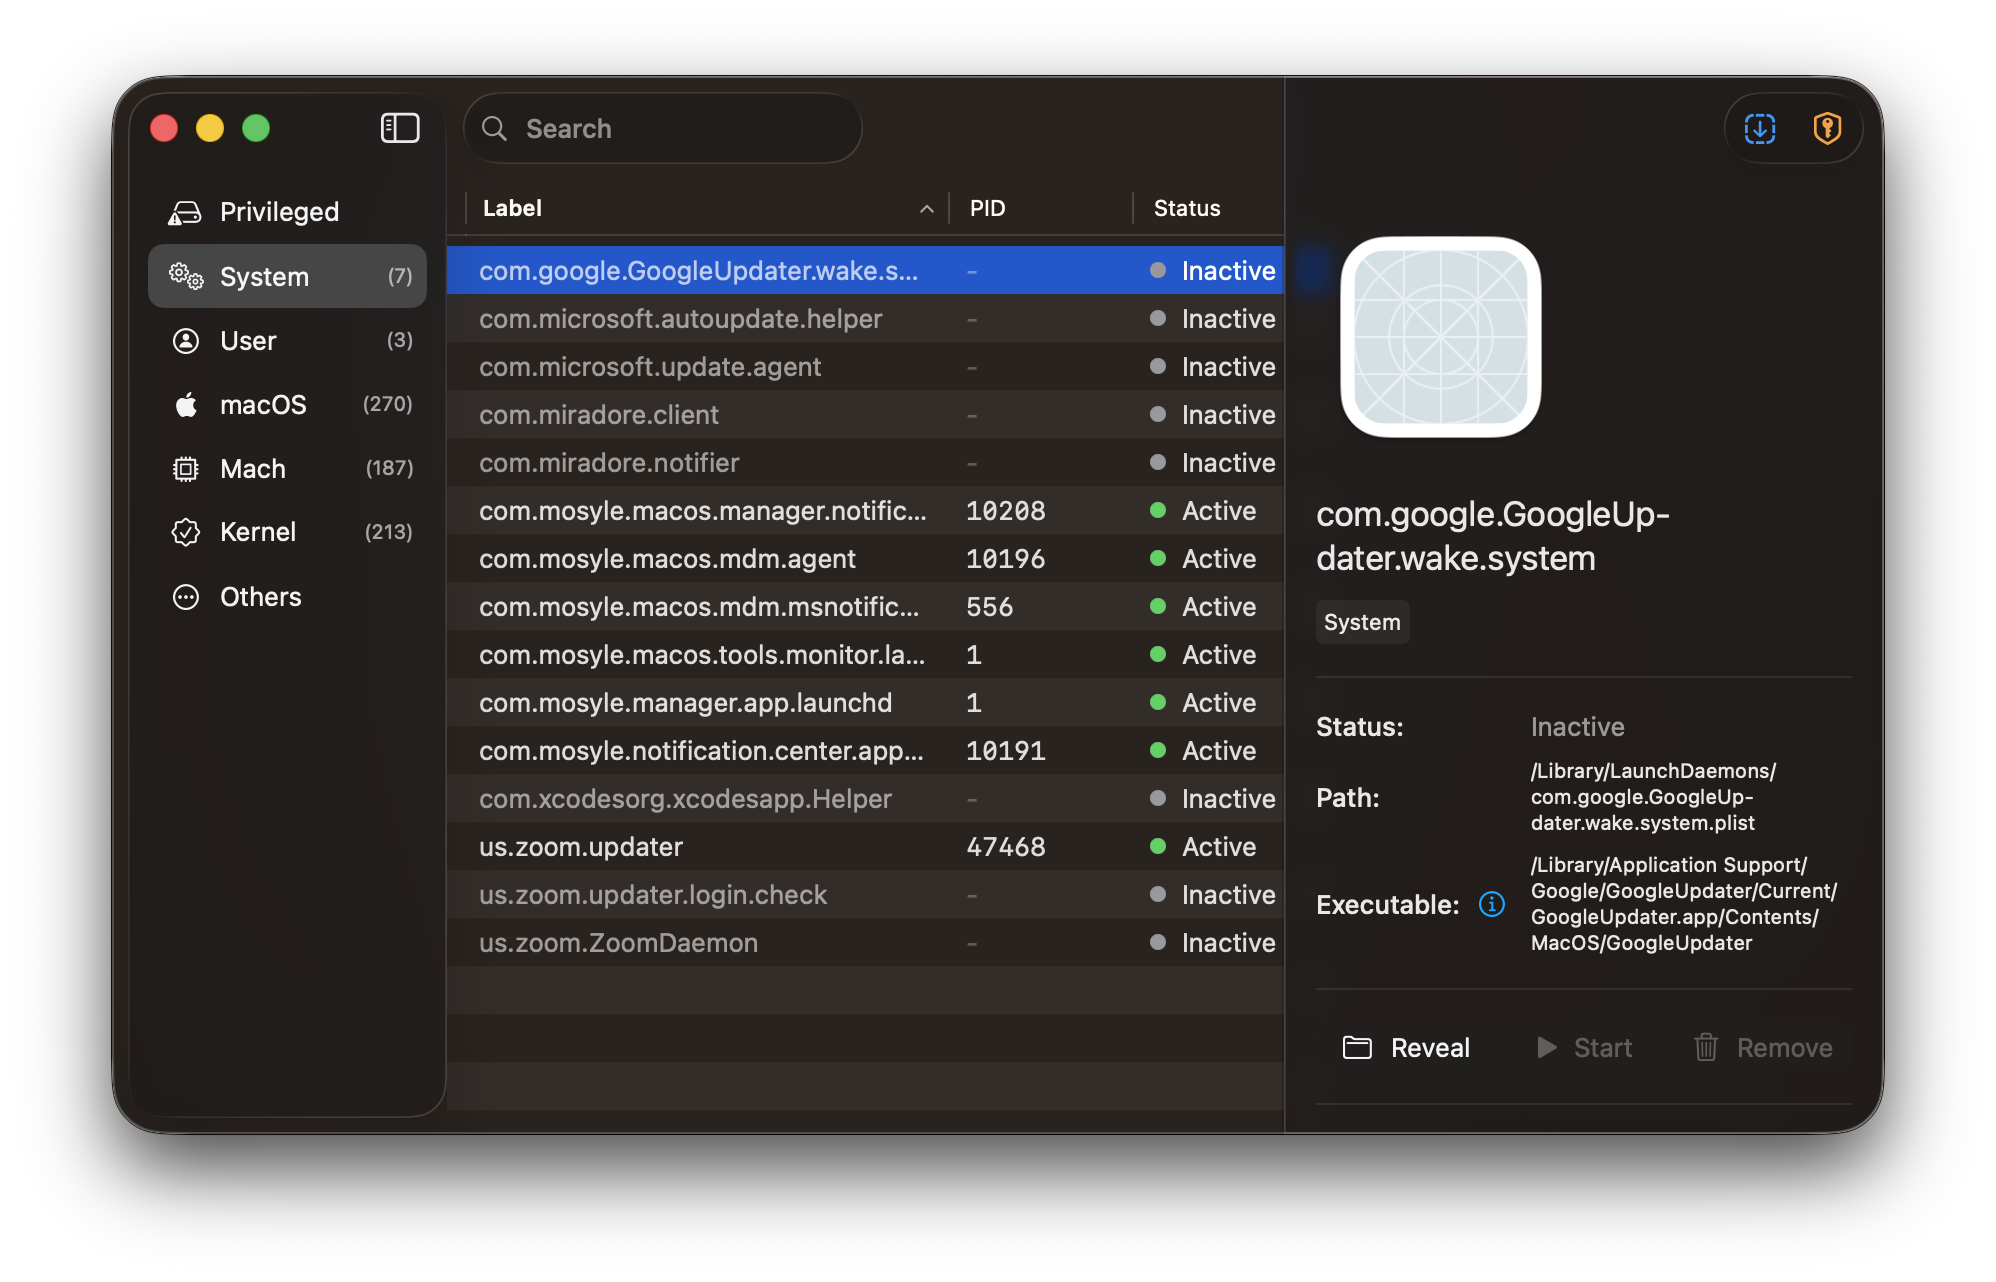1996x1282 pixels.
Task: Click the ellipsis circle icon next to Others
Action: [x=185, y=596]
